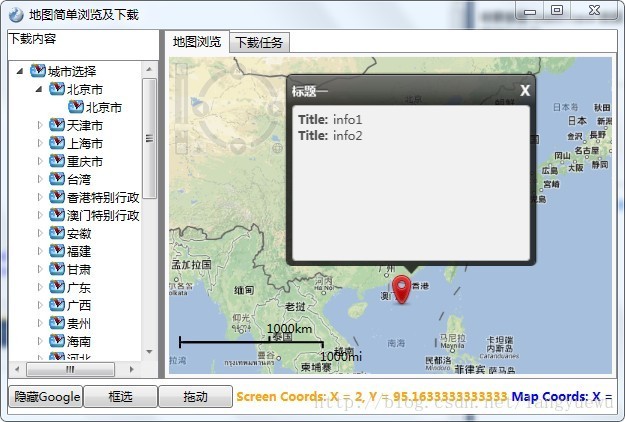The height and width of the screenshot is (422, 625).
Task: Click the 香港特别行政 node icon
Action: click(x=57, y=196)
